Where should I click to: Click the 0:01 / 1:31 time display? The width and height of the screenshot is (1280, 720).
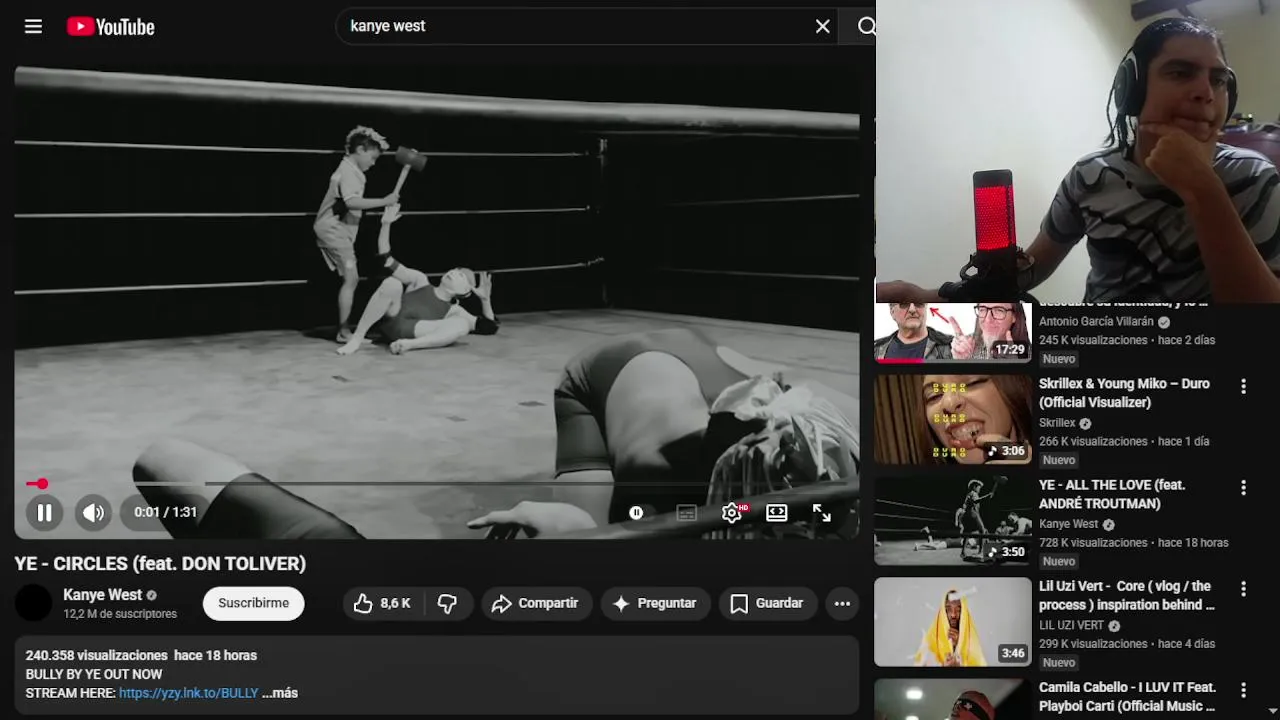166,512
